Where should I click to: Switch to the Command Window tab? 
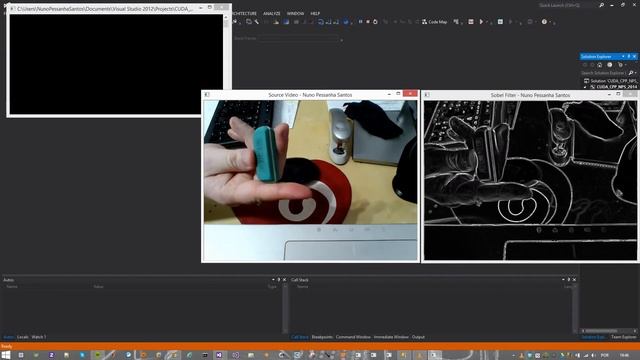tap(353, 337)
